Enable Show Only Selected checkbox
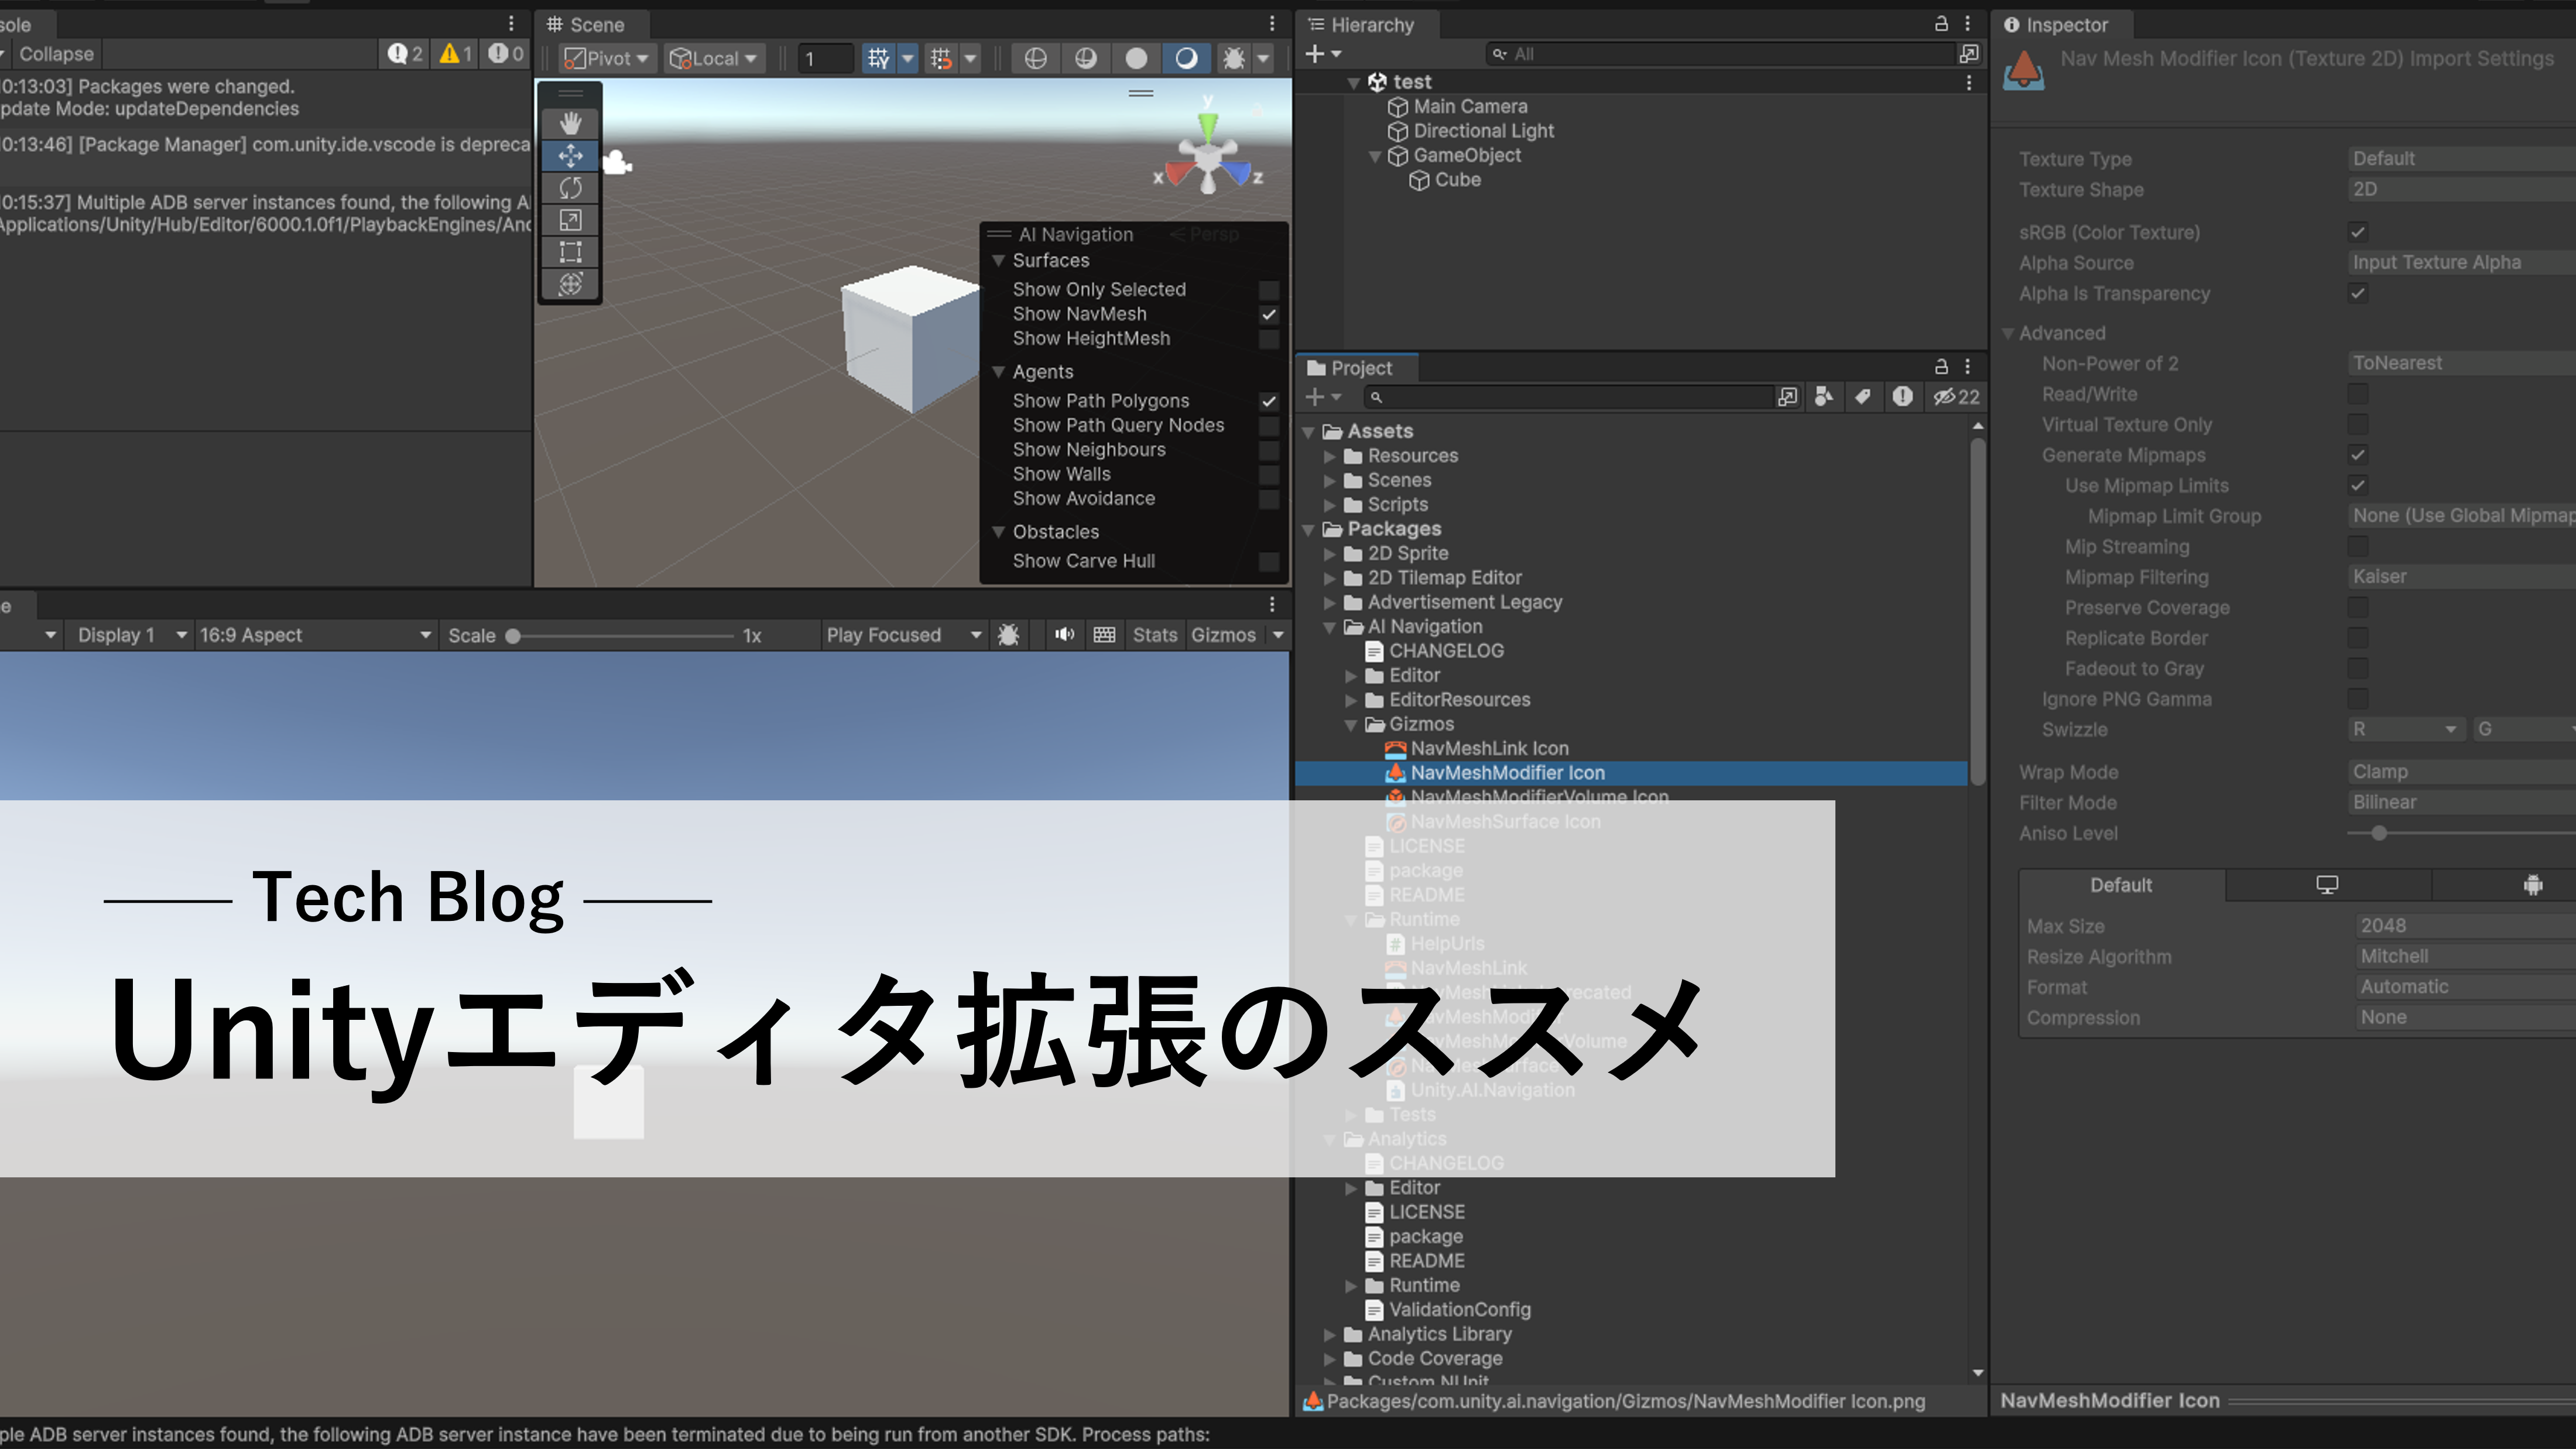 1269,290
